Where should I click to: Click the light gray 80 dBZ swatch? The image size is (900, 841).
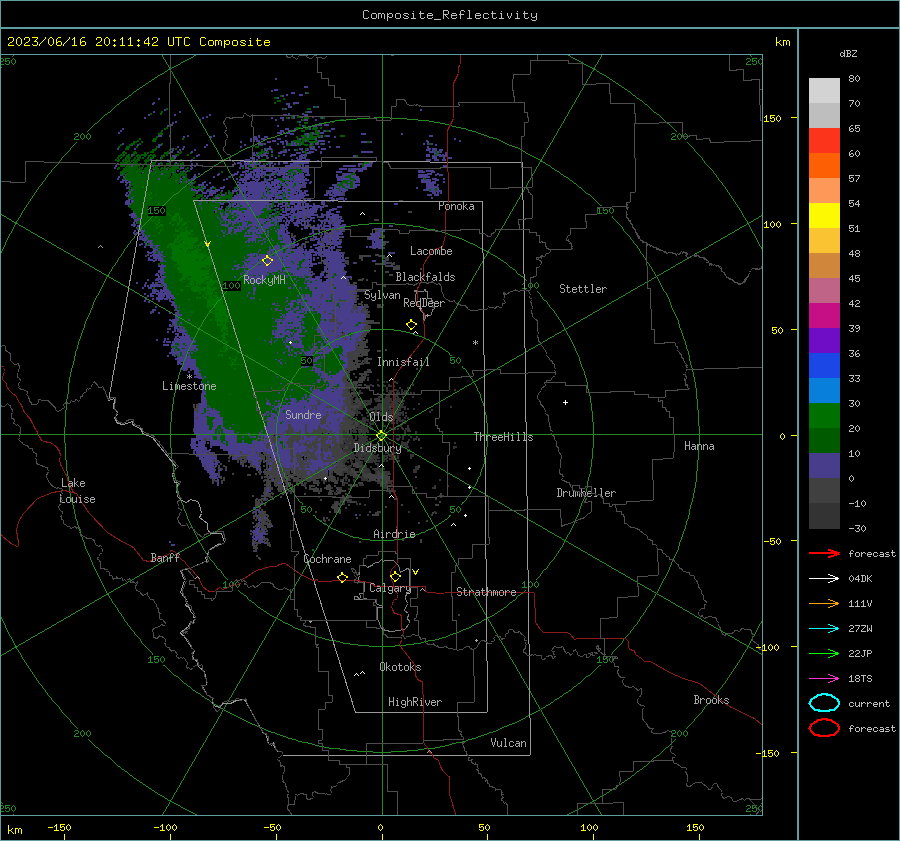(824, 91)
